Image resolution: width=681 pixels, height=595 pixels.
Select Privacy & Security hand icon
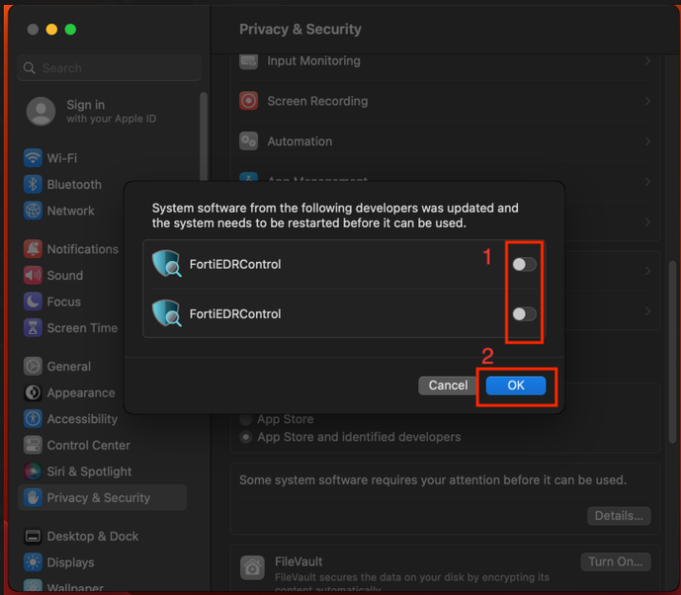(33, 497)
